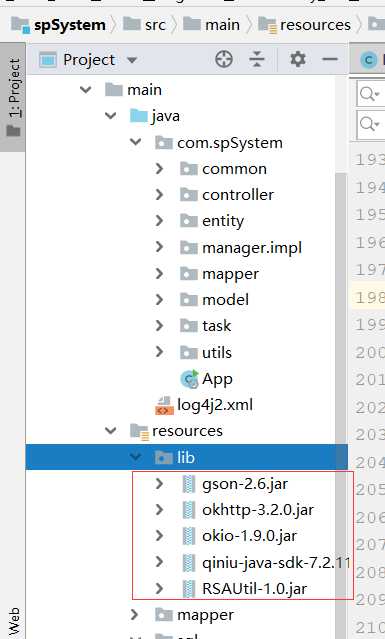
Task: Expand the utils package
Action: 159,352
